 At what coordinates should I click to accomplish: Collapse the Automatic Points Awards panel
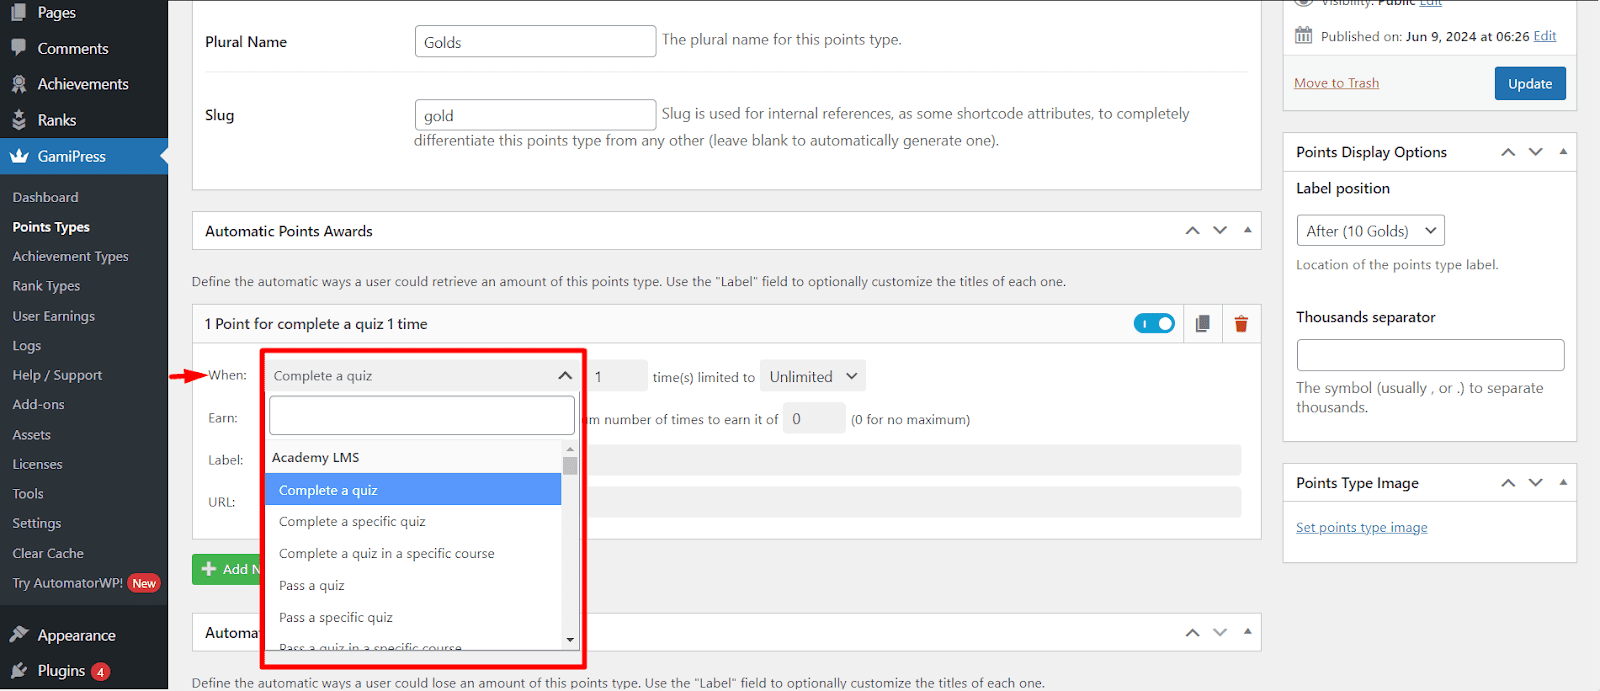pyautogui.click(x=1247, y=231)
